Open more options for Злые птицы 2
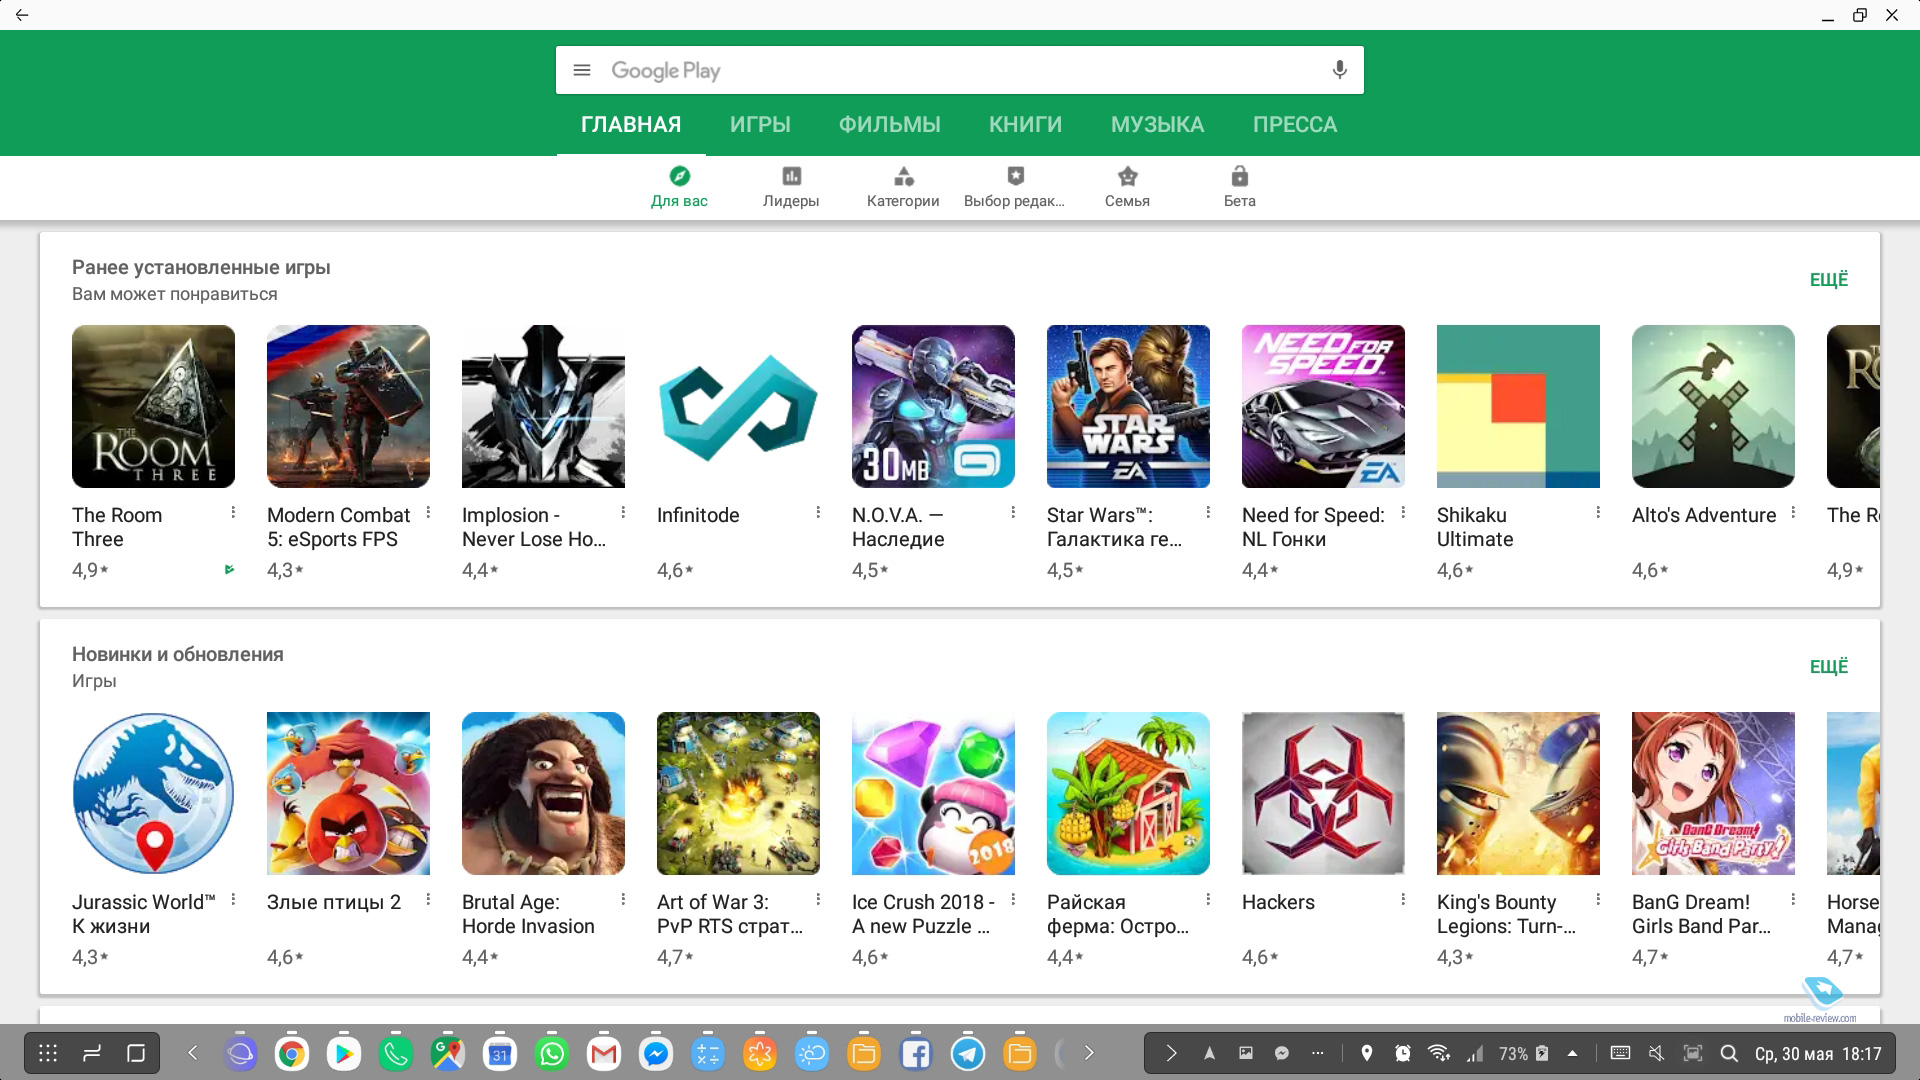1920x1080 pixels. [x=428, y=899]
